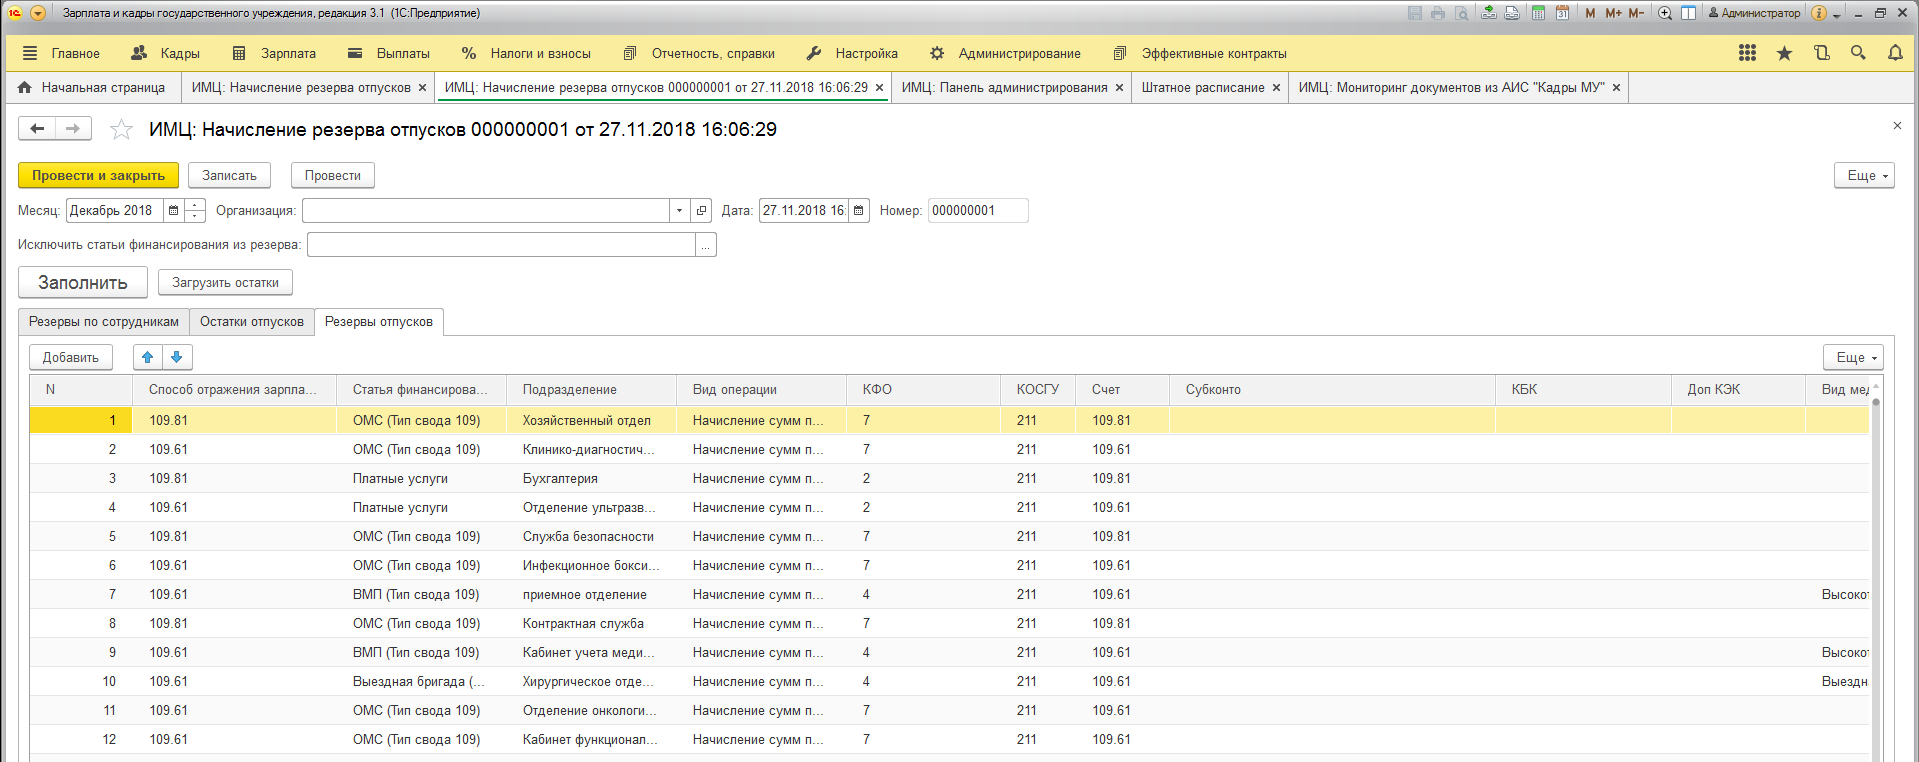Click the favorites star in the section panel
This screenshot has width=1919, height=762.
coord(1784,53)
